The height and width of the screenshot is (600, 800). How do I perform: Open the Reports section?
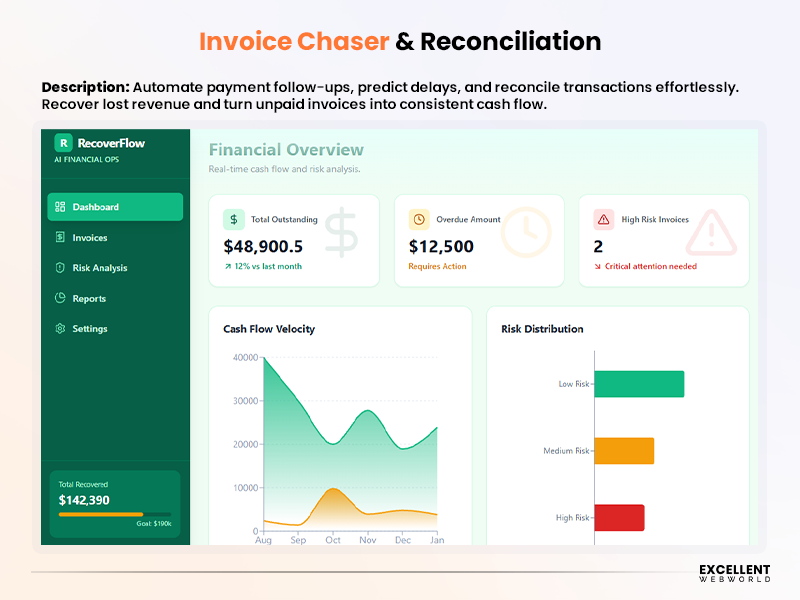tap(88, 298)
